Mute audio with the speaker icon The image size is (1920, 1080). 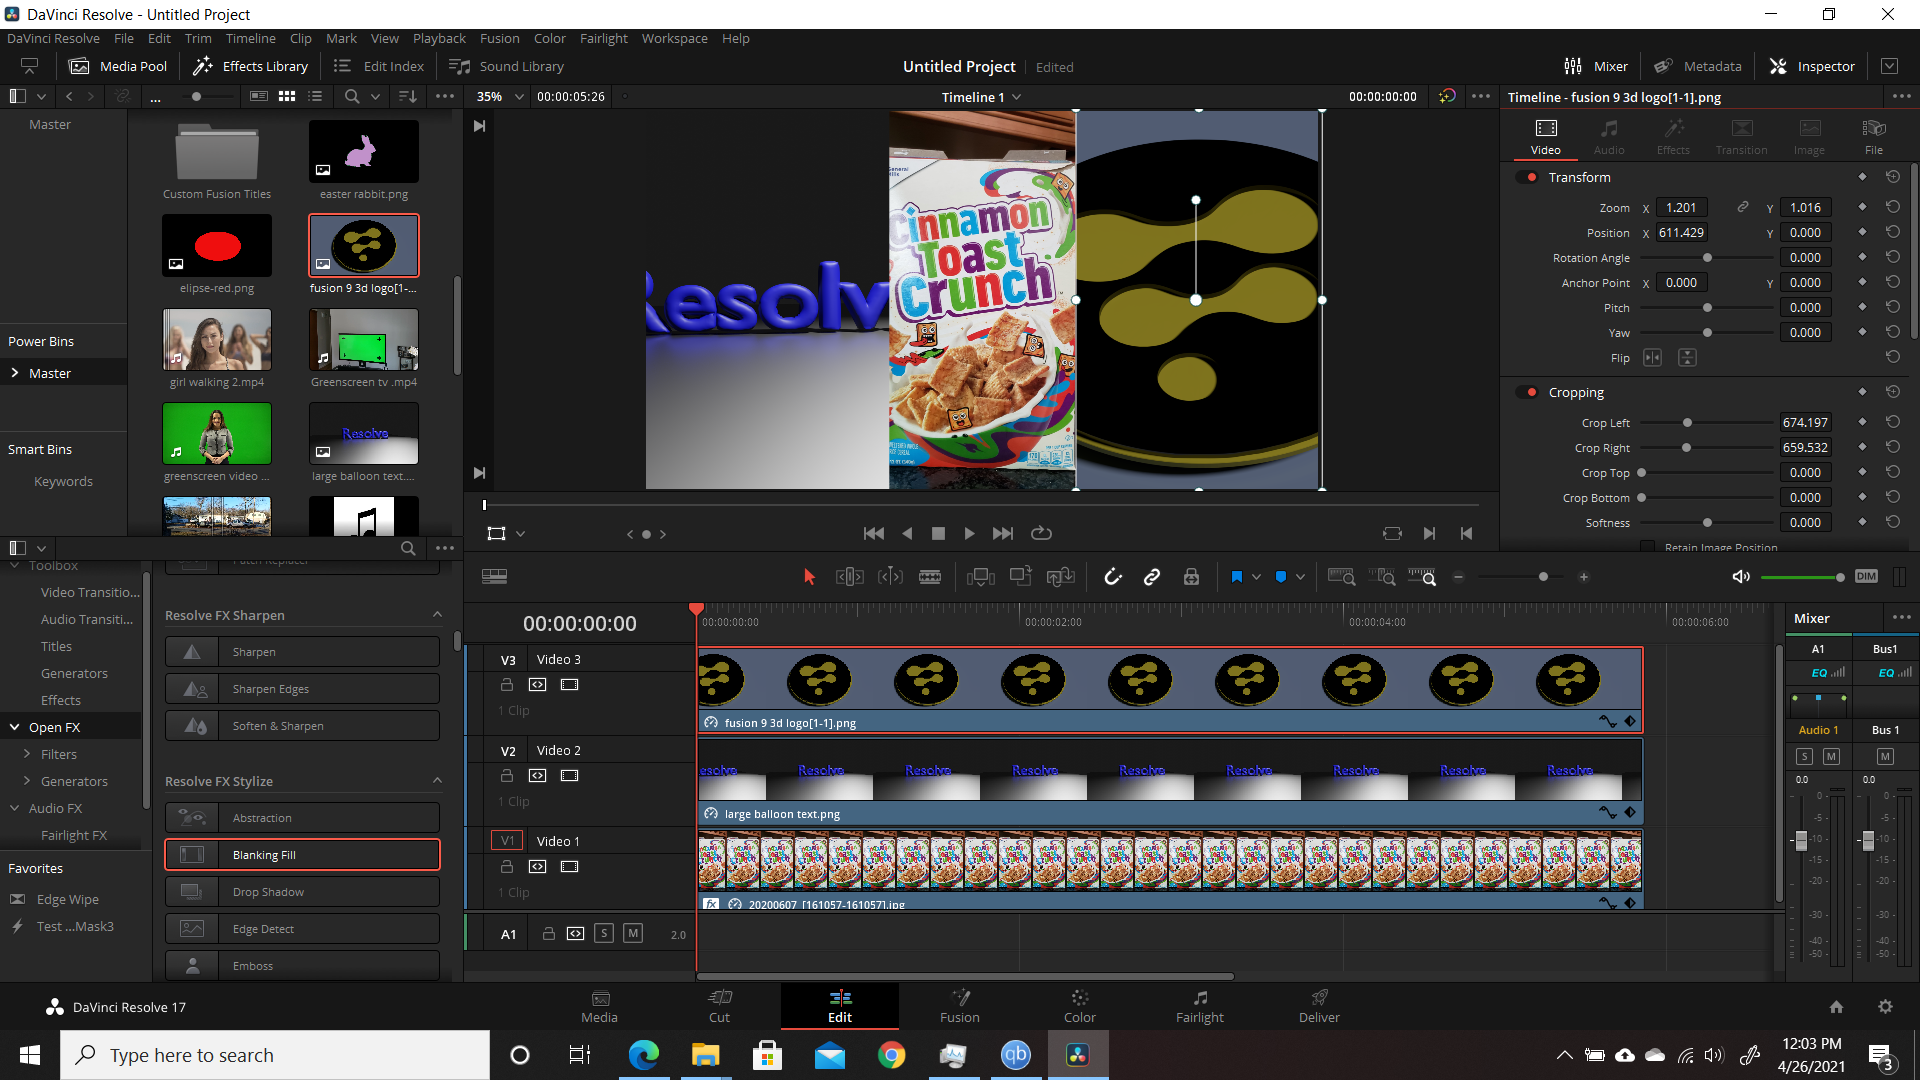(x=1741, y=577)
